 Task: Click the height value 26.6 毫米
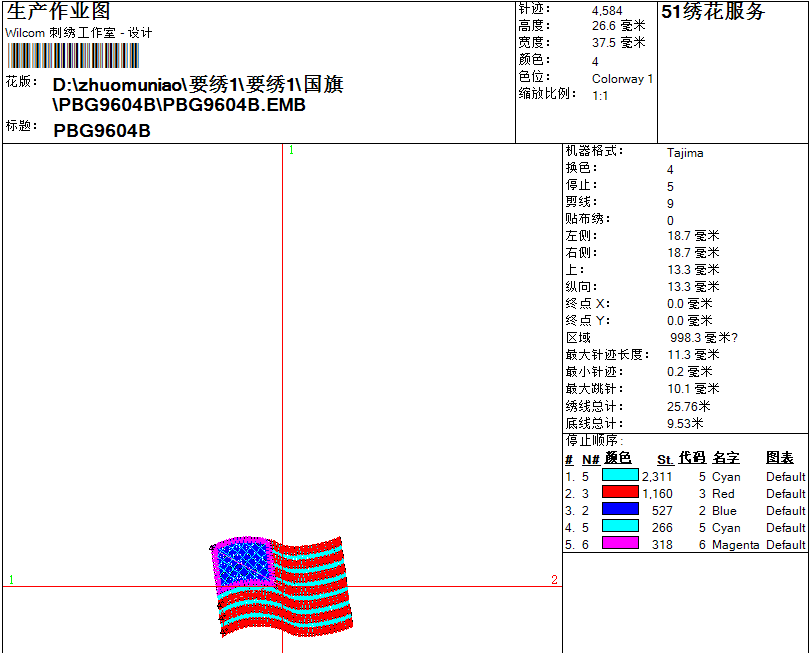click(619, 26)
